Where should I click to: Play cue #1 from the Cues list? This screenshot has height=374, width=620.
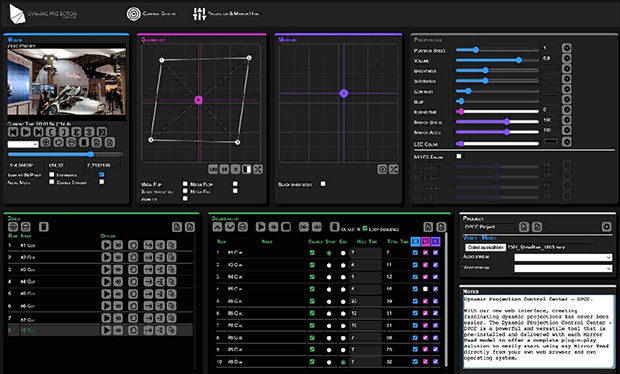(106, 245)
